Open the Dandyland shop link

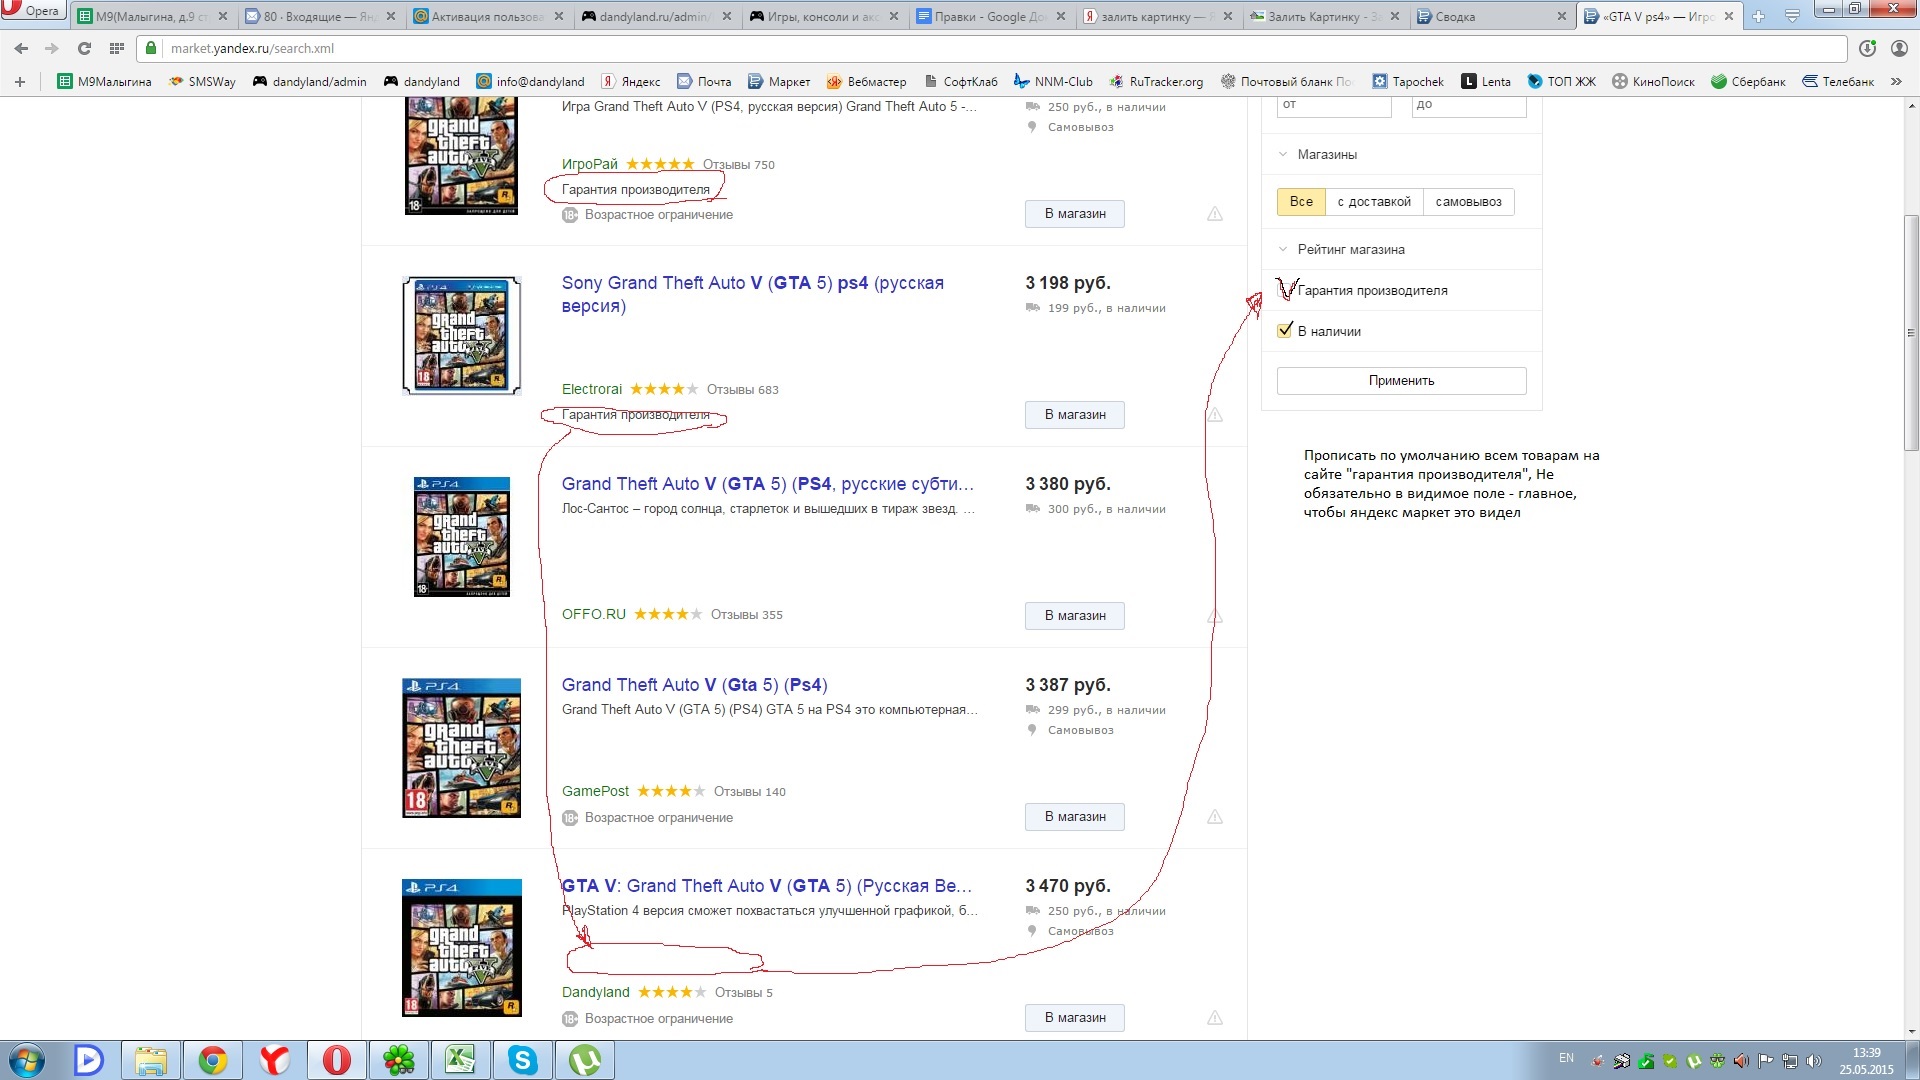click(x=595, y=992)
